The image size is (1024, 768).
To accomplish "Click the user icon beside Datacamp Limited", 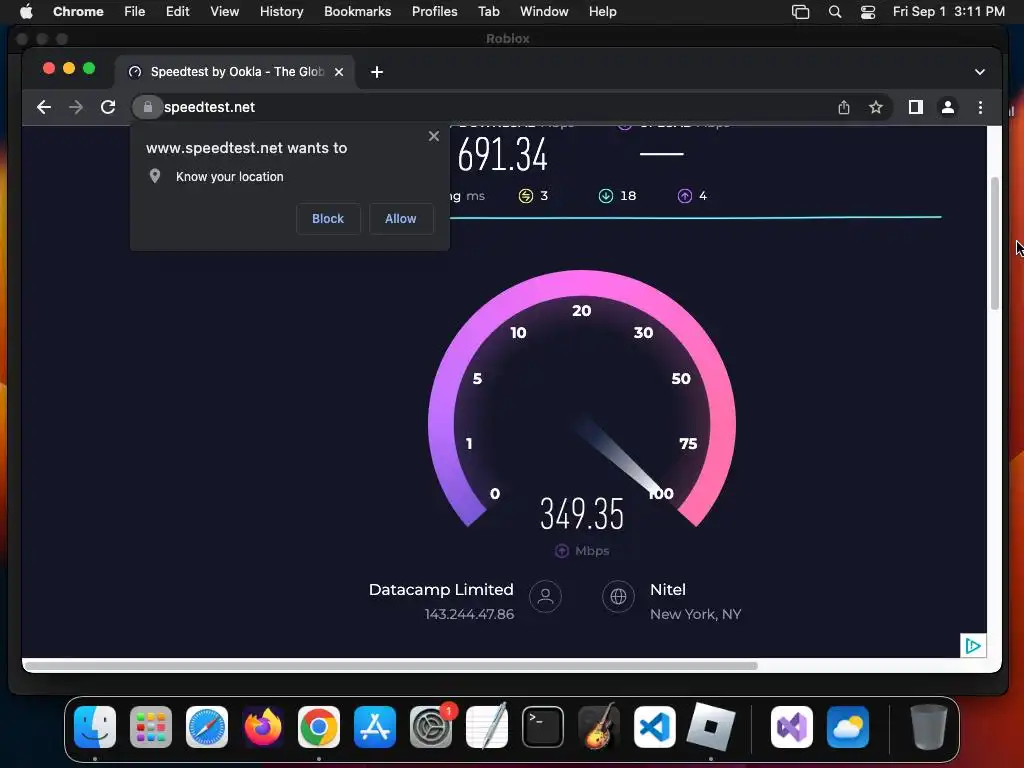I will click(x=545, y=596).
